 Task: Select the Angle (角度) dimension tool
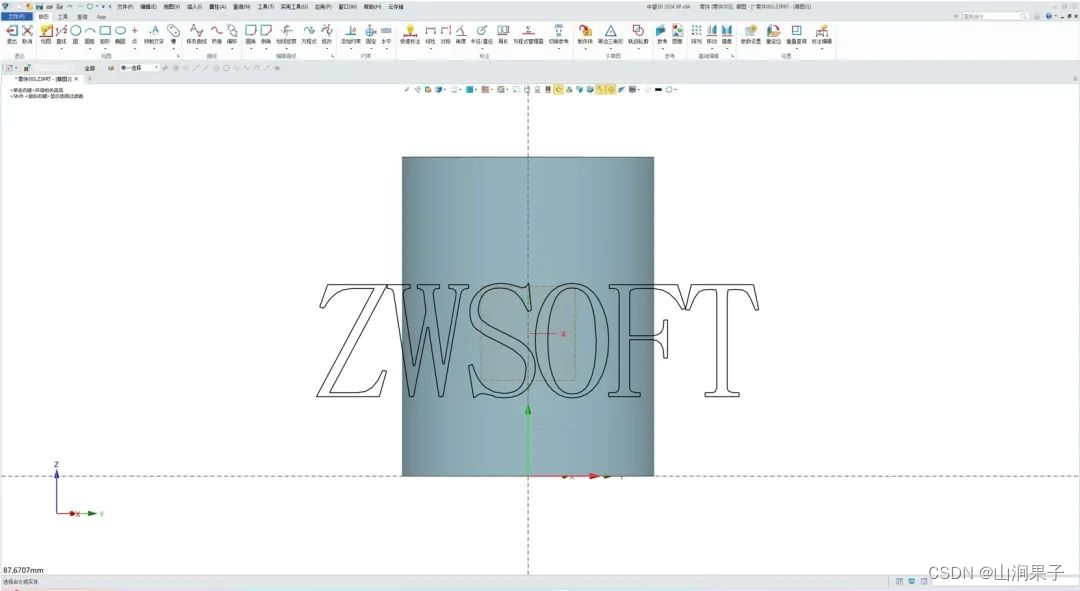coord(461,33)
